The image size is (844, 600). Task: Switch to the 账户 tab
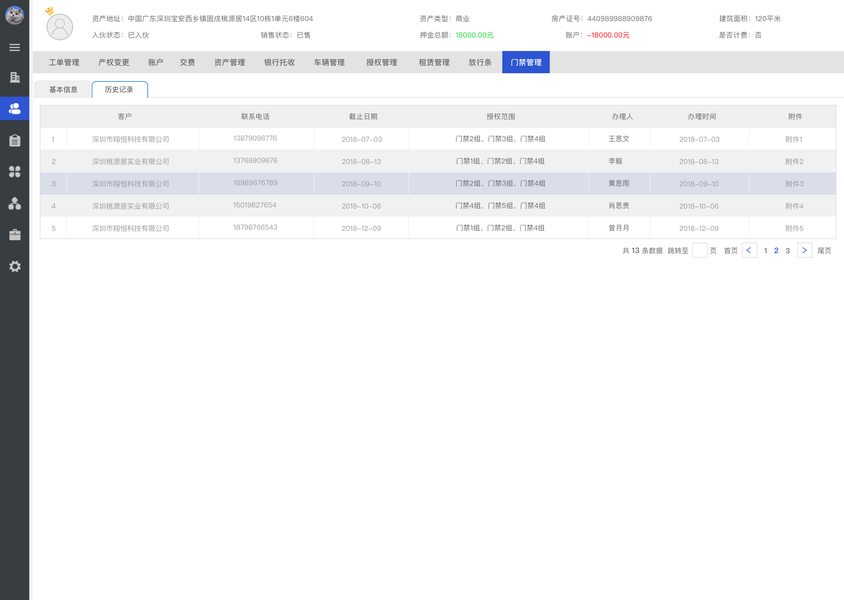(156, 62)
